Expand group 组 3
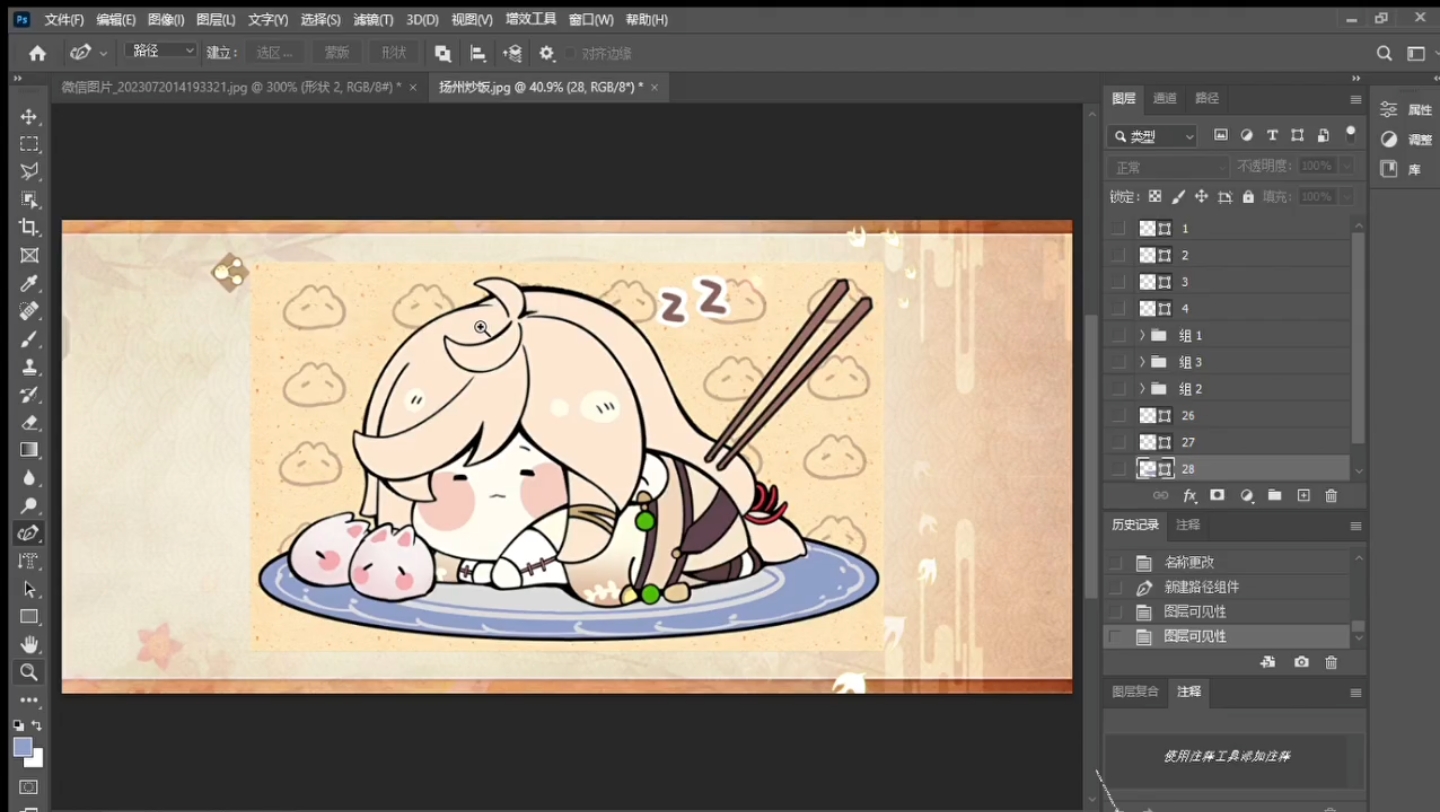This screenshot has height=812, width=1440. (1142, 362)
